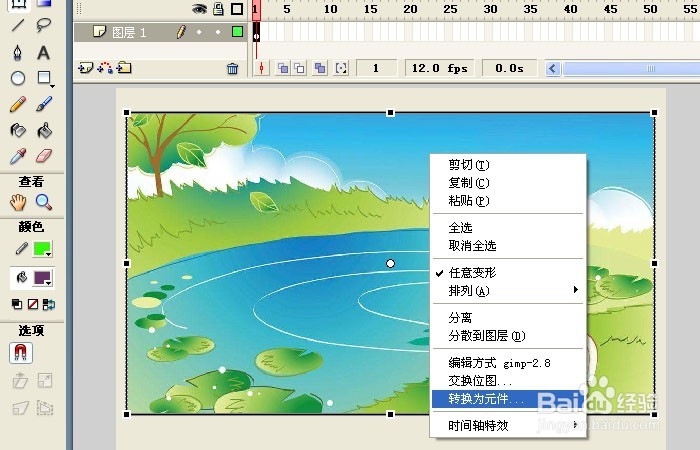The width and height of the screenshot is (700, 450).
Task: Expand 时间轴特效 submenu
Action: point(508,425)
